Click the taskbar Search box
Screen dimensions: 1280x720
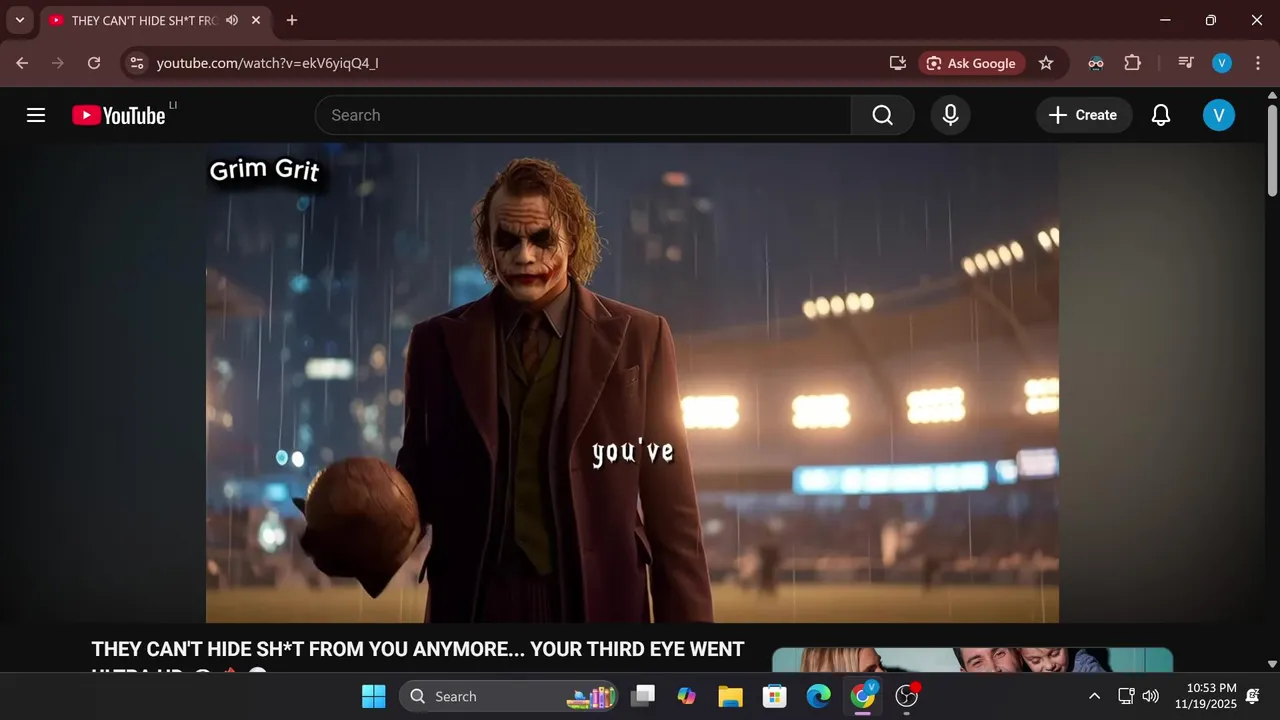[x=509, y=696]
